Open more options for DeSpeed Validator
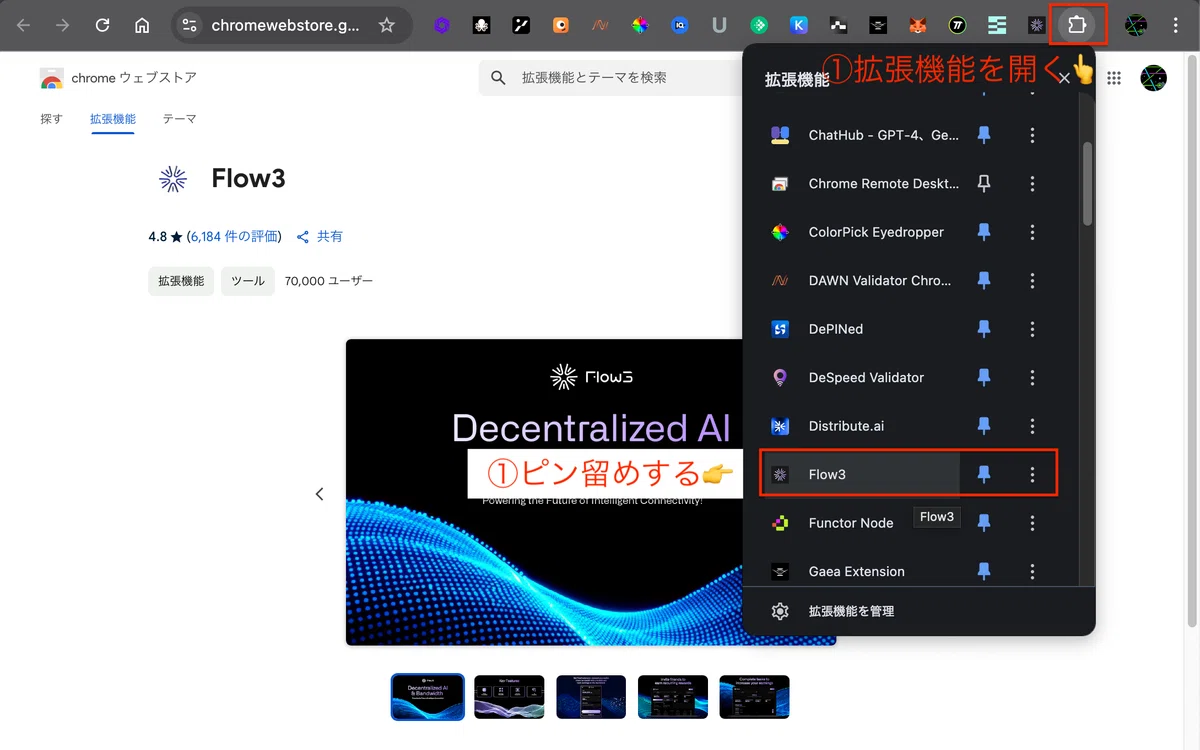The width and height of the screenshot is (1200, 750). coord(1033,377)
